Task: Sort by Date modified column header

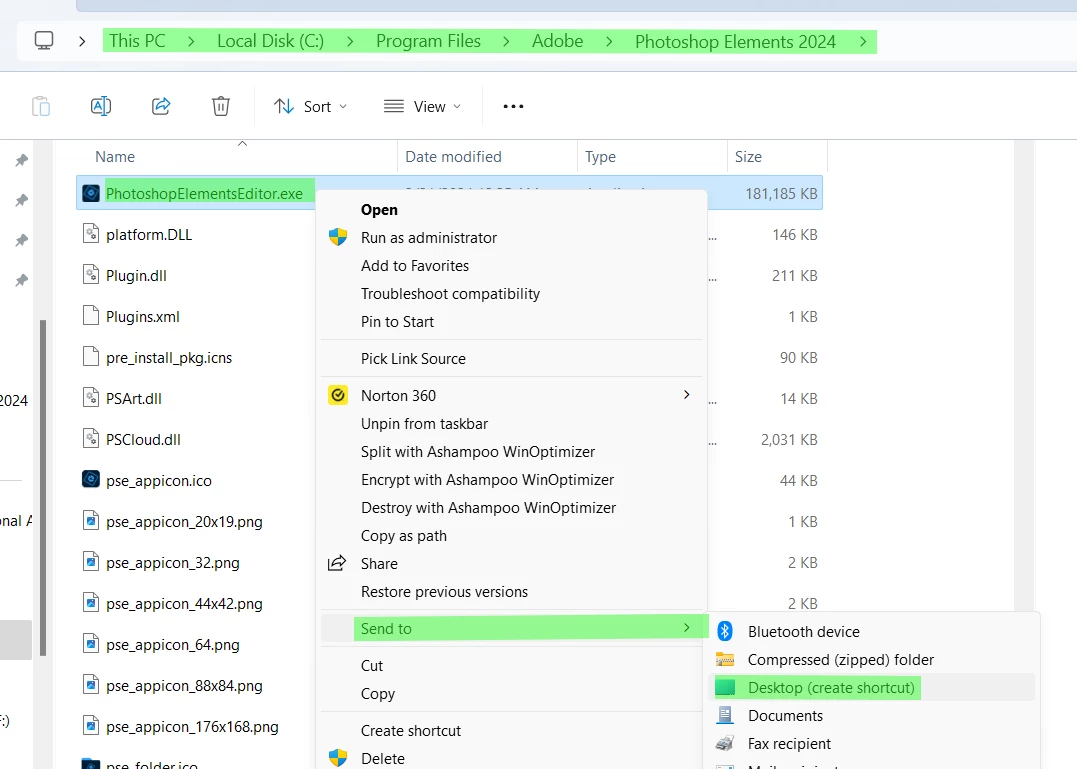Action: 453,157
